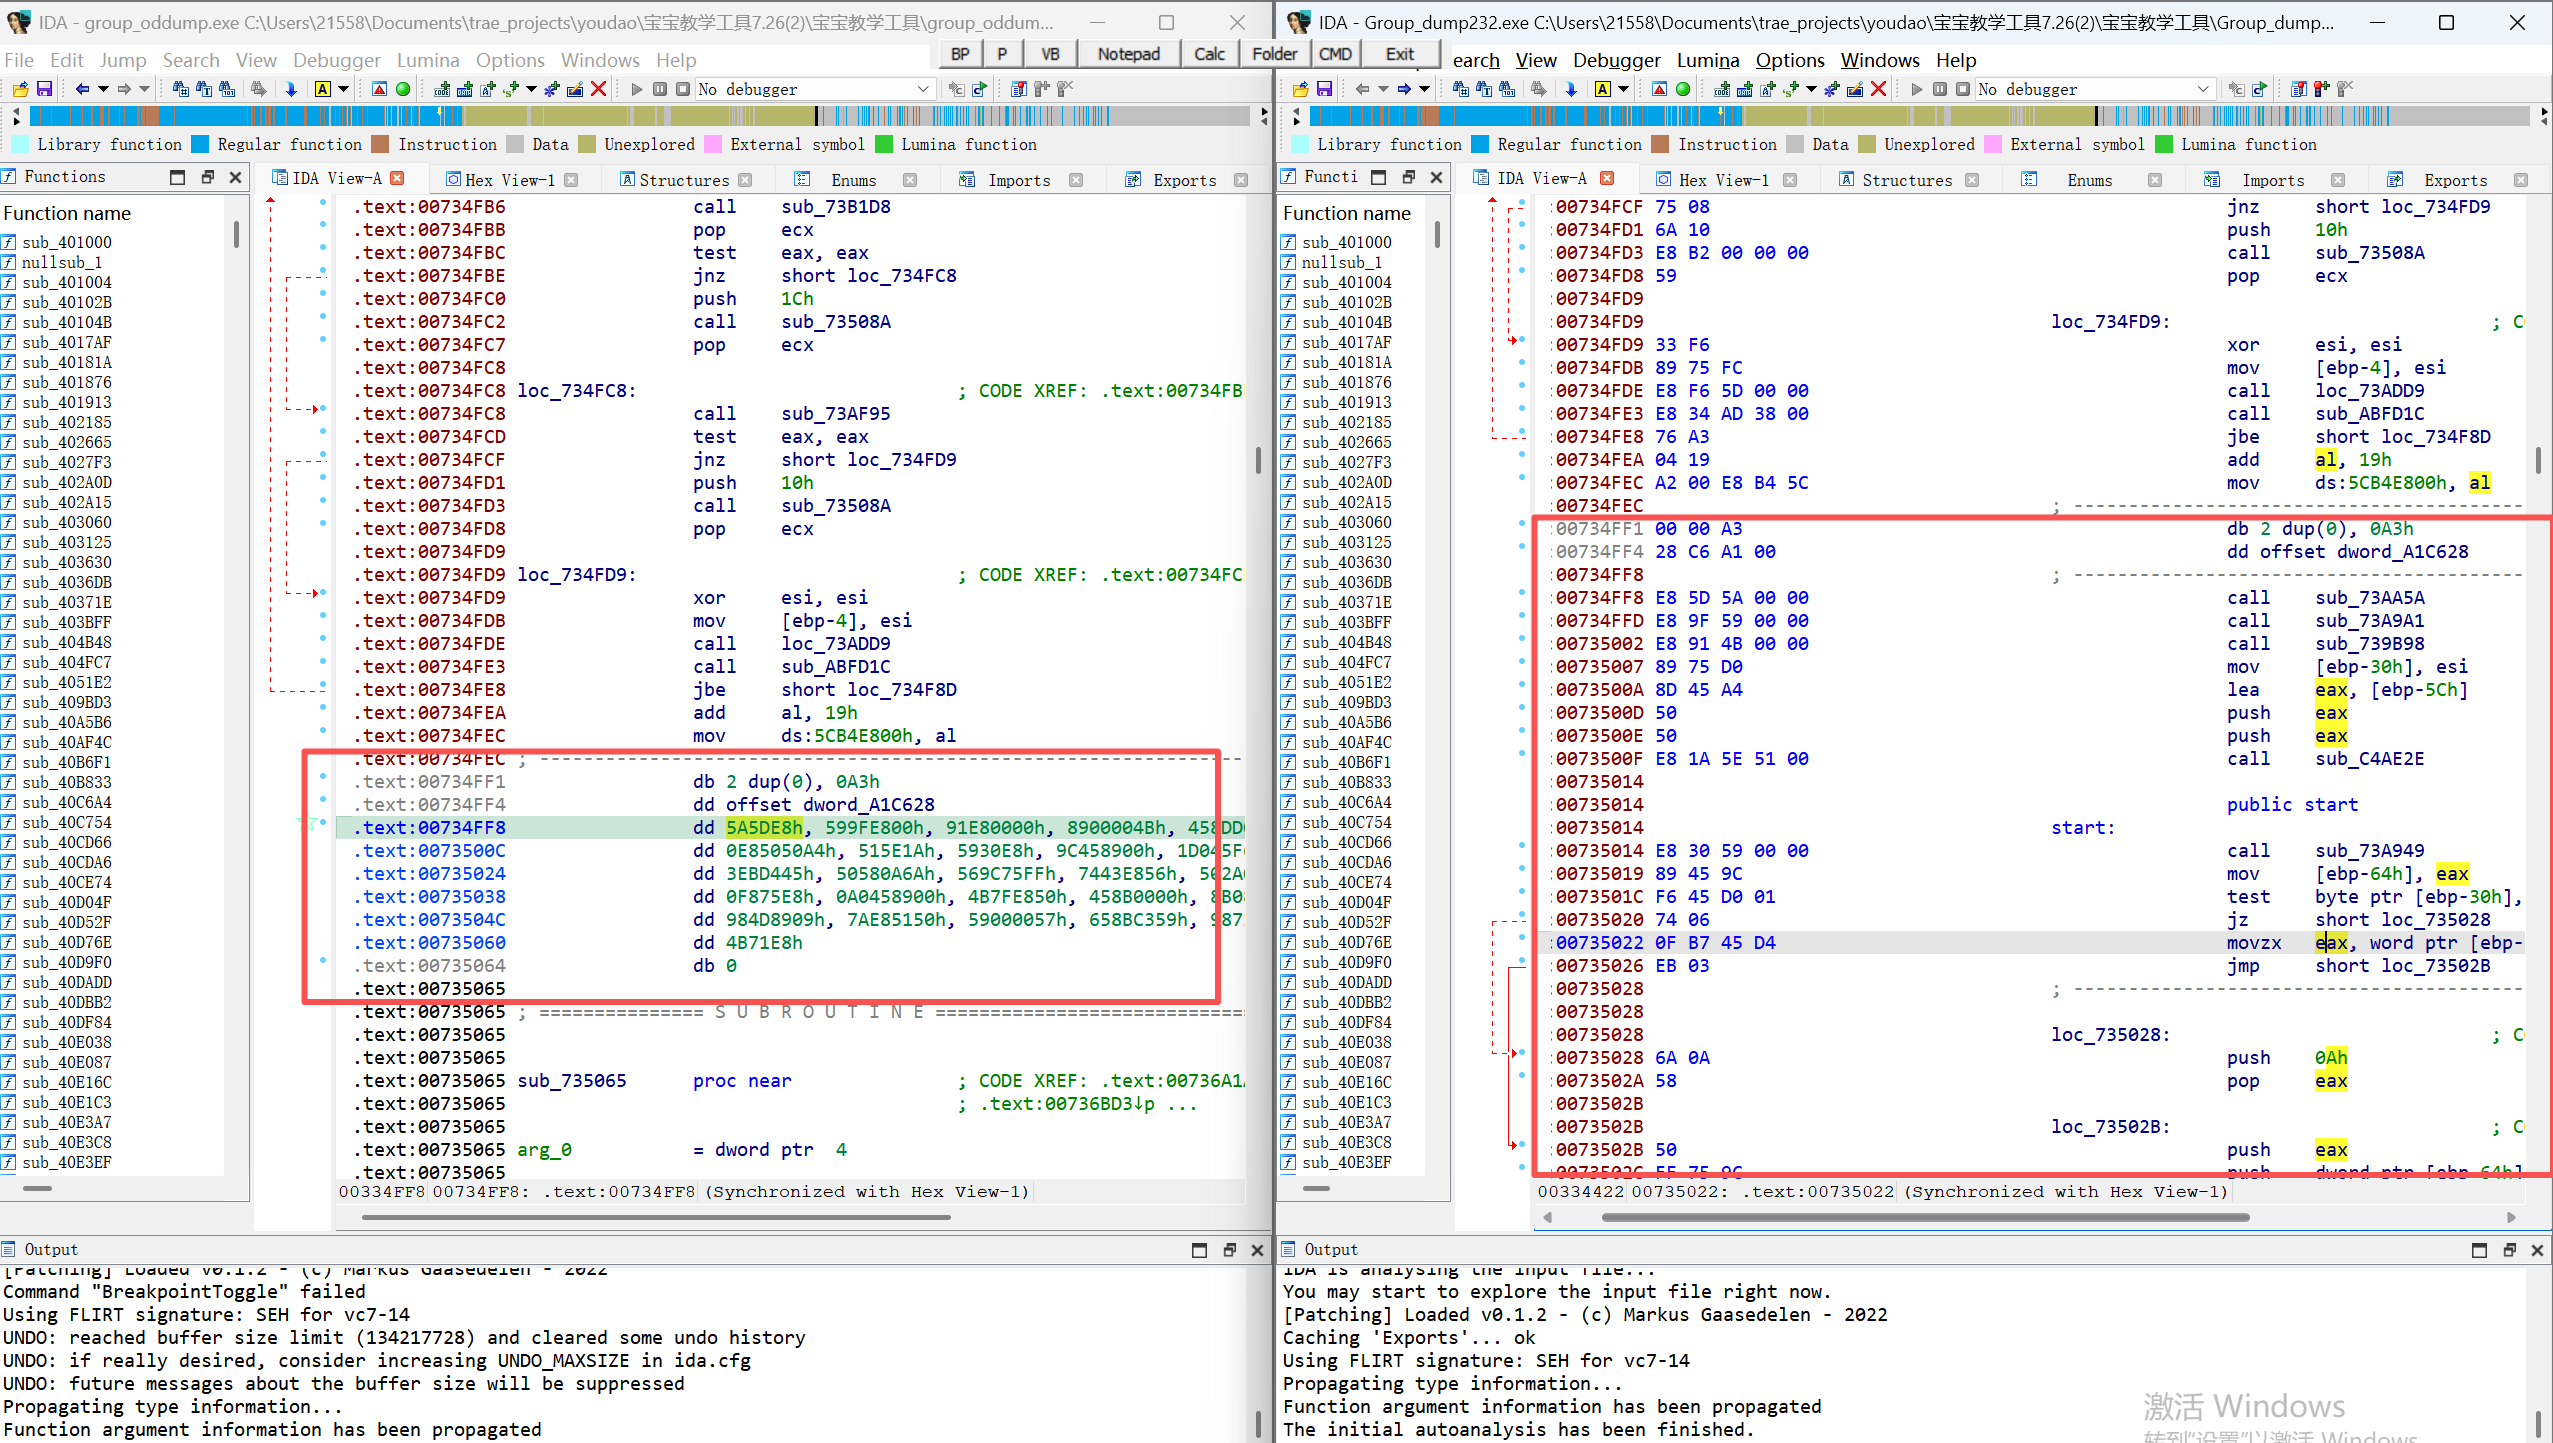Click the Notepad button in floating toolbar
The height and width of the screenshot is (1443, 2553).
click(x=1128, y=54)
